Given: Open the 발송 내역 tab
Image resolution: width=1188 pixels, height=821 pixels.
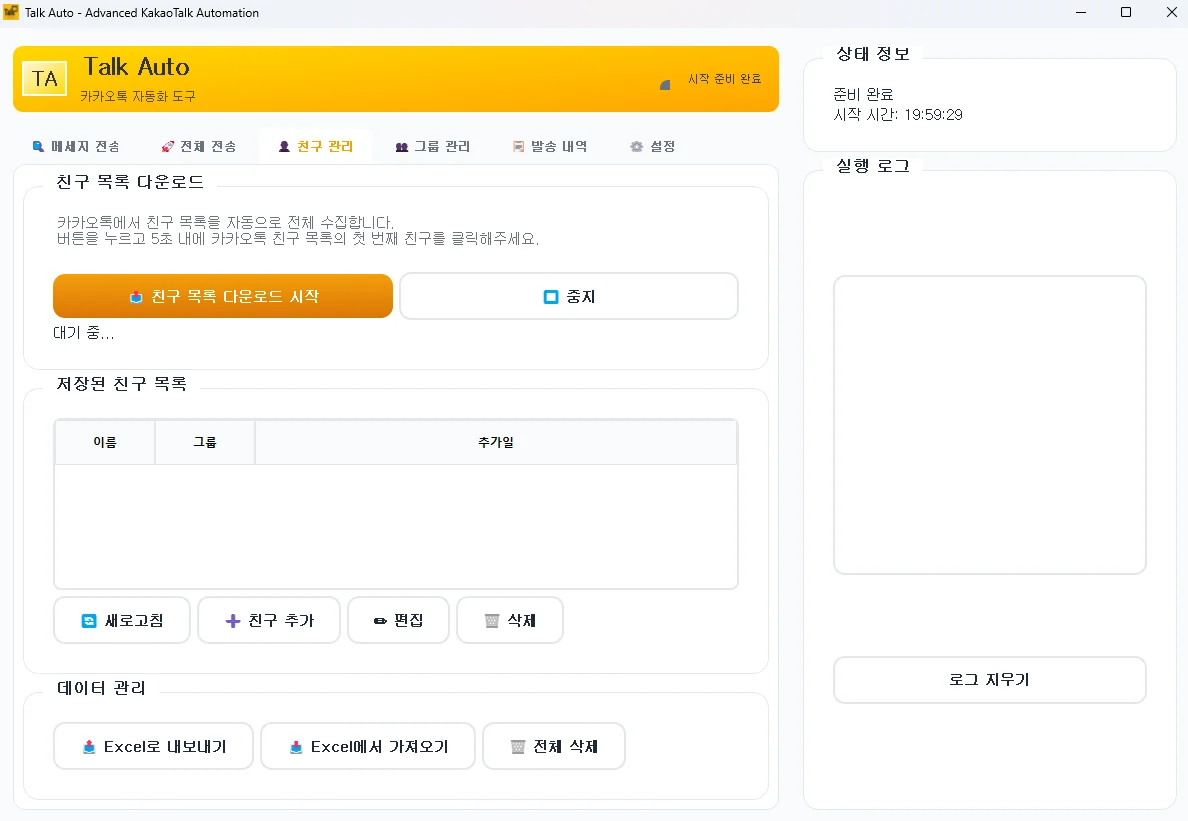Looking at the screenshot, I should tap(549, 146).
